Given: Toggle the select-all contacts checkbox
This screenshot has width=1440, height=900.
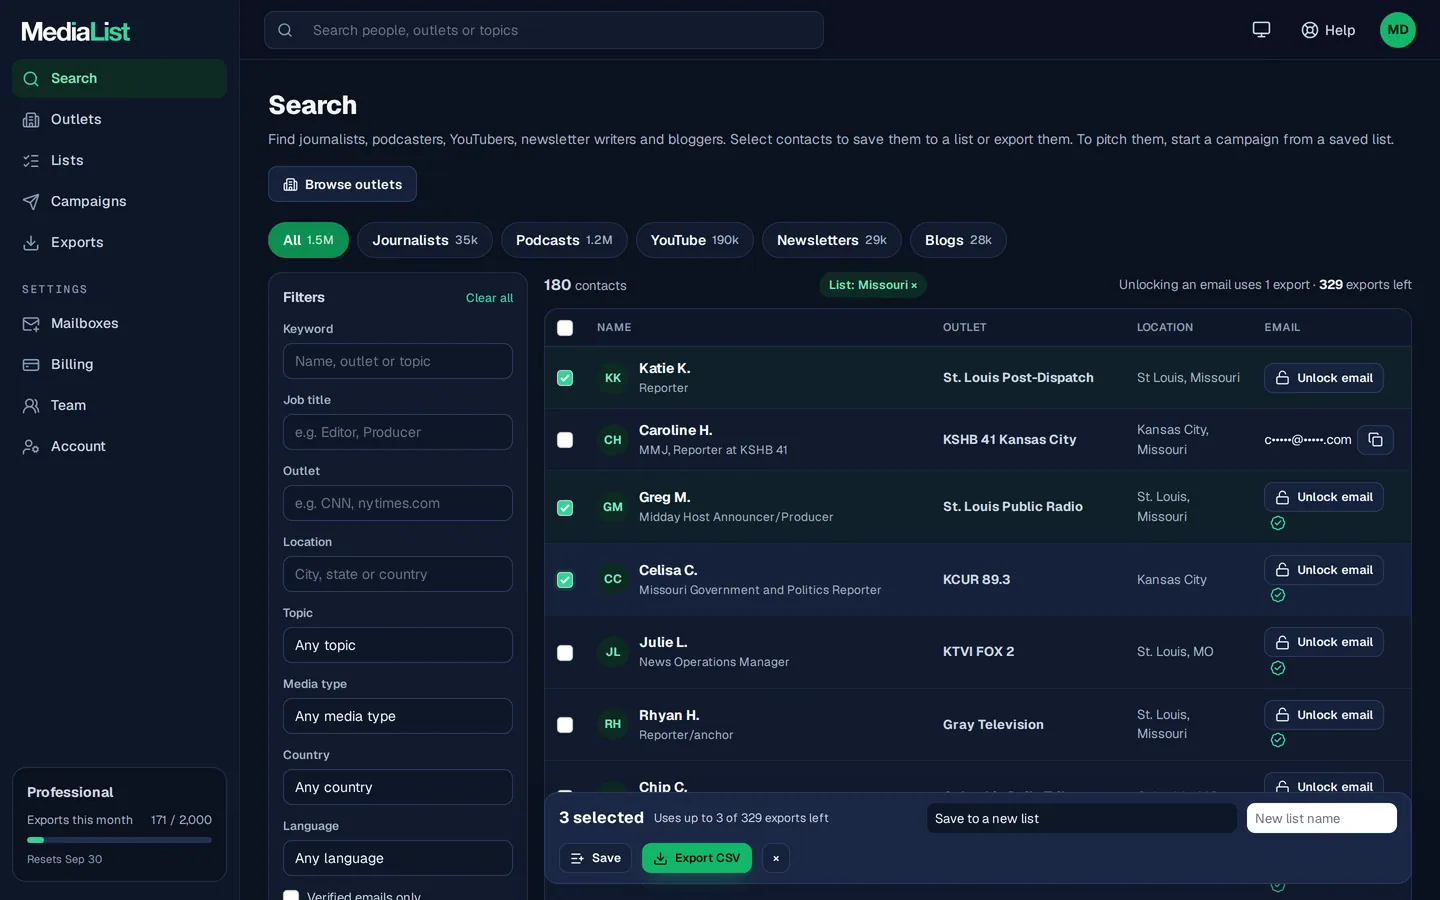Looking at the screenshot, I should click(565, 328).
